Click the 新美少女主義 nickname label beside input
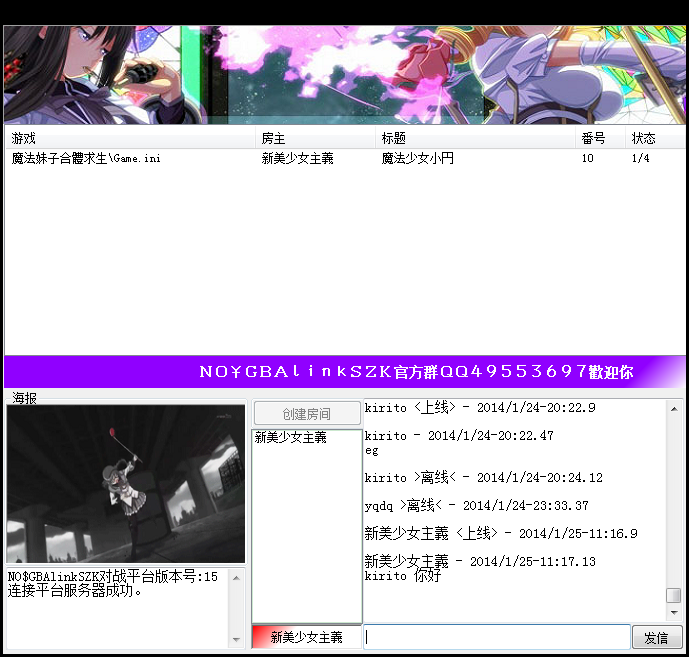The height and width of the screenshot is (657, 689). click(x=307, y=637)
